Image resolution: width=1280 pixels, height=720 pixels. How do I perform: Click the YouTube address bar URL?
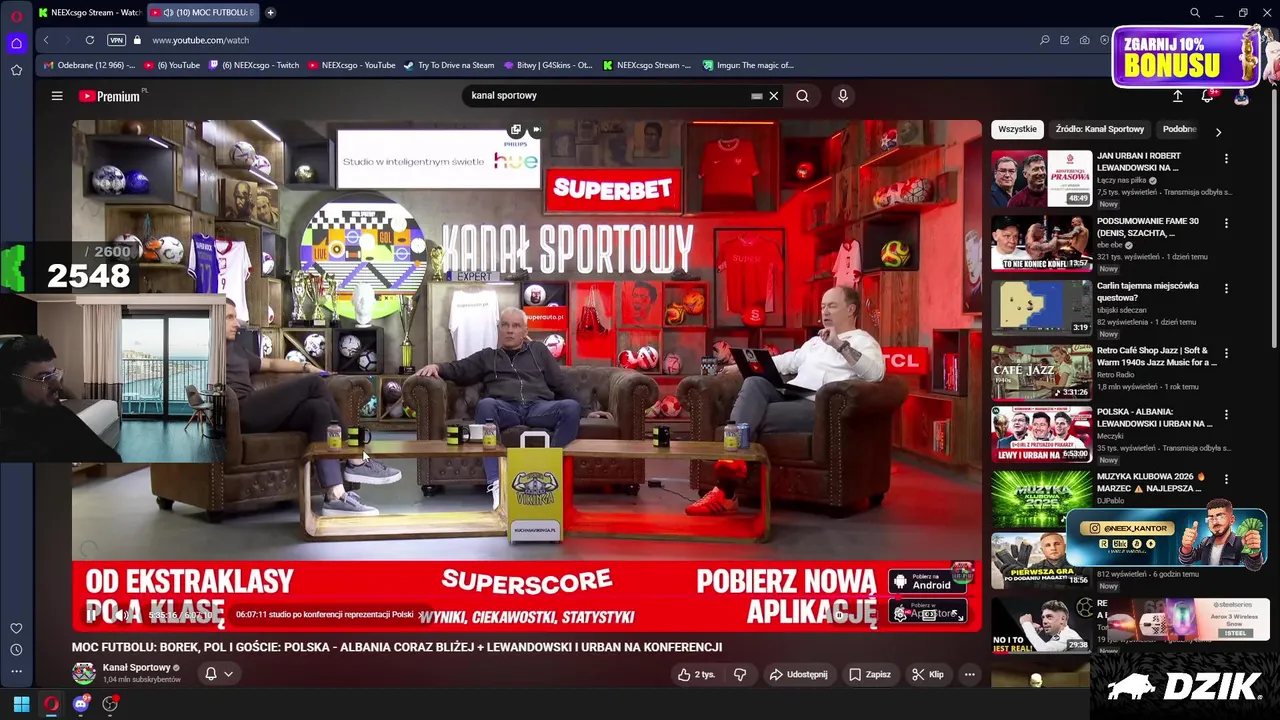pyautogui.click(x=200, y=40)
